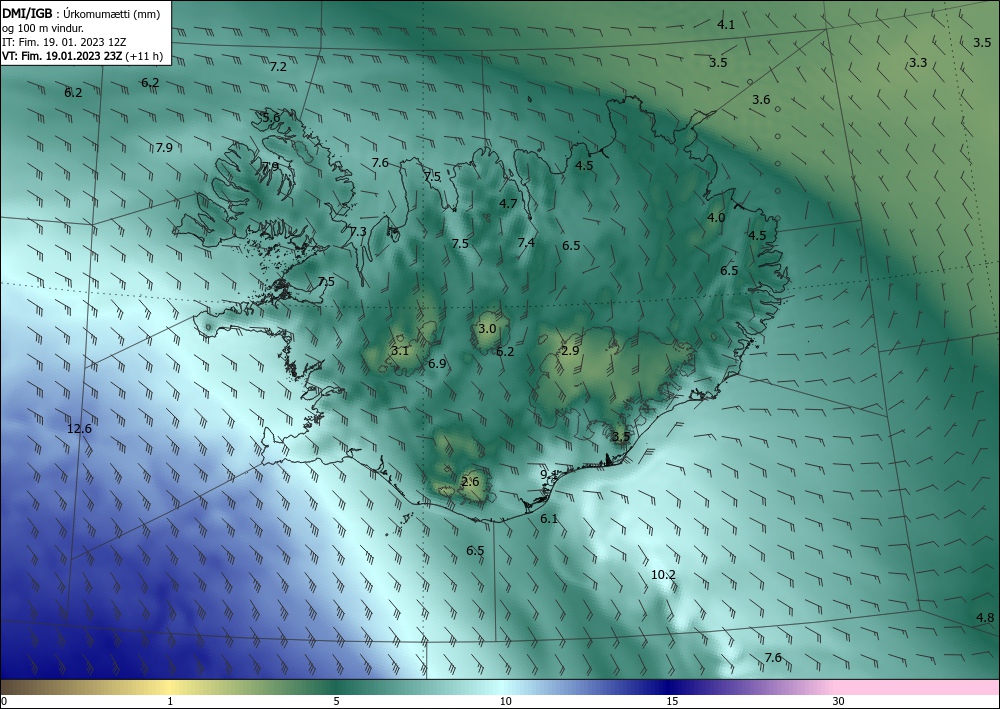Click the 10 label on the colour scale
This screenshot has height=709, width=1000.
coord(505,701)
